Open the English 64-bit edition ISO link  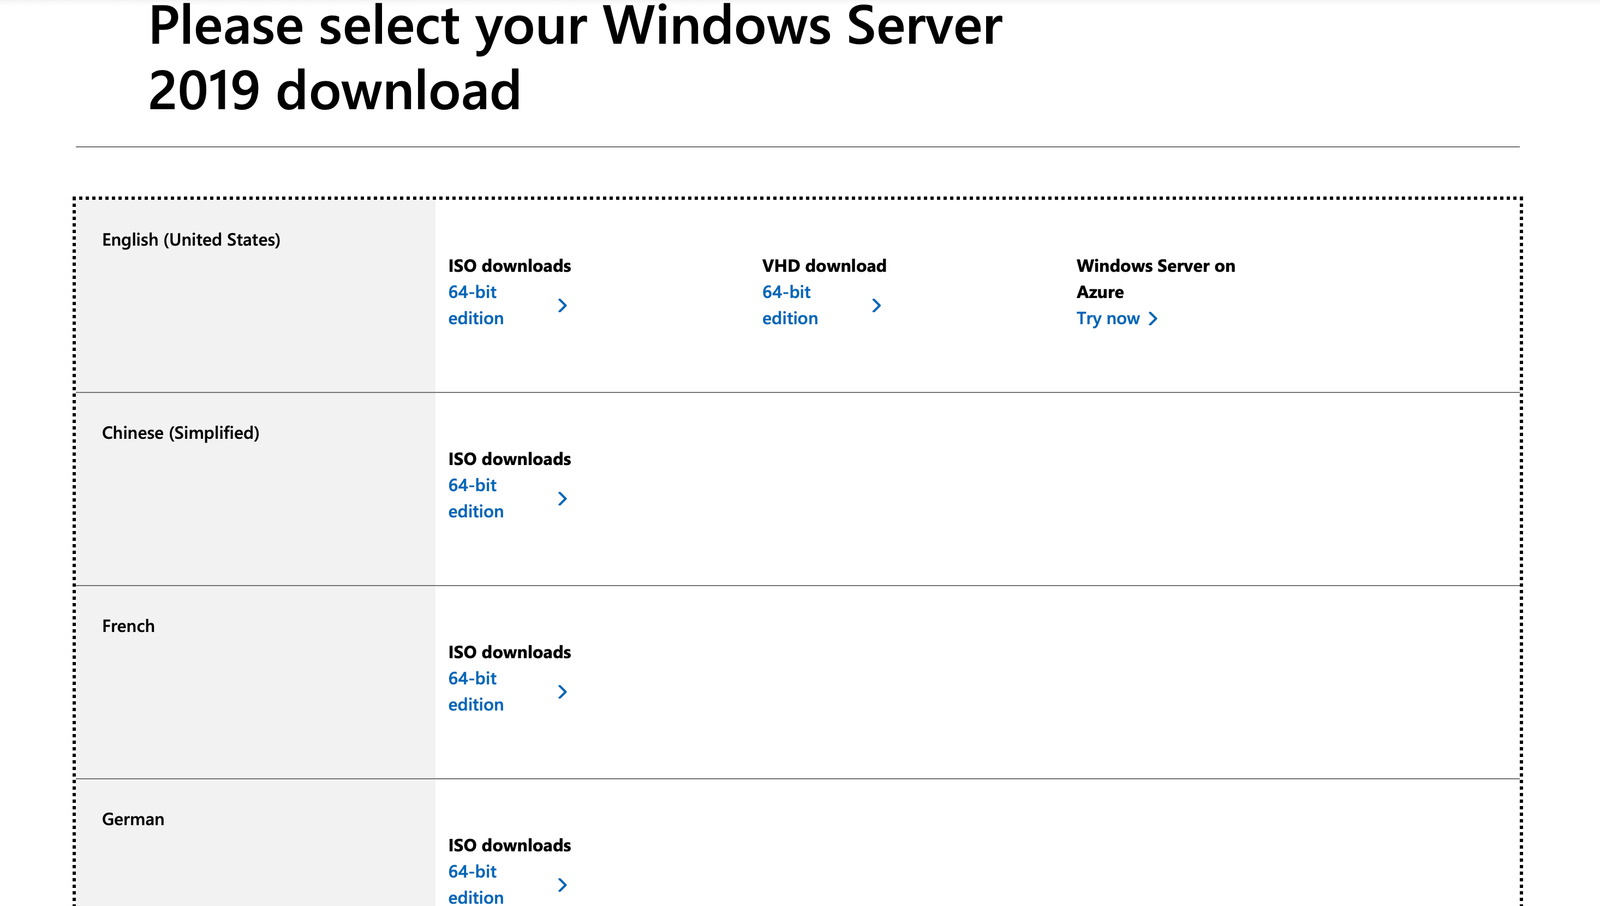click(x=476, y=305)
